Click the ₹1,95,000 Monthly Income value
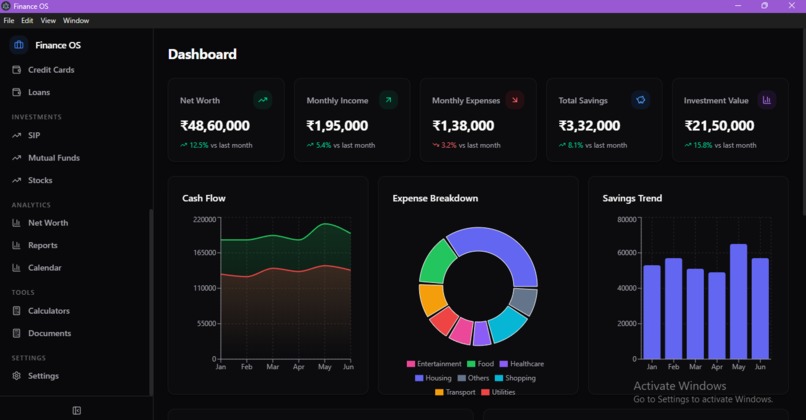806x420 pixels. [x=337, y=126]
